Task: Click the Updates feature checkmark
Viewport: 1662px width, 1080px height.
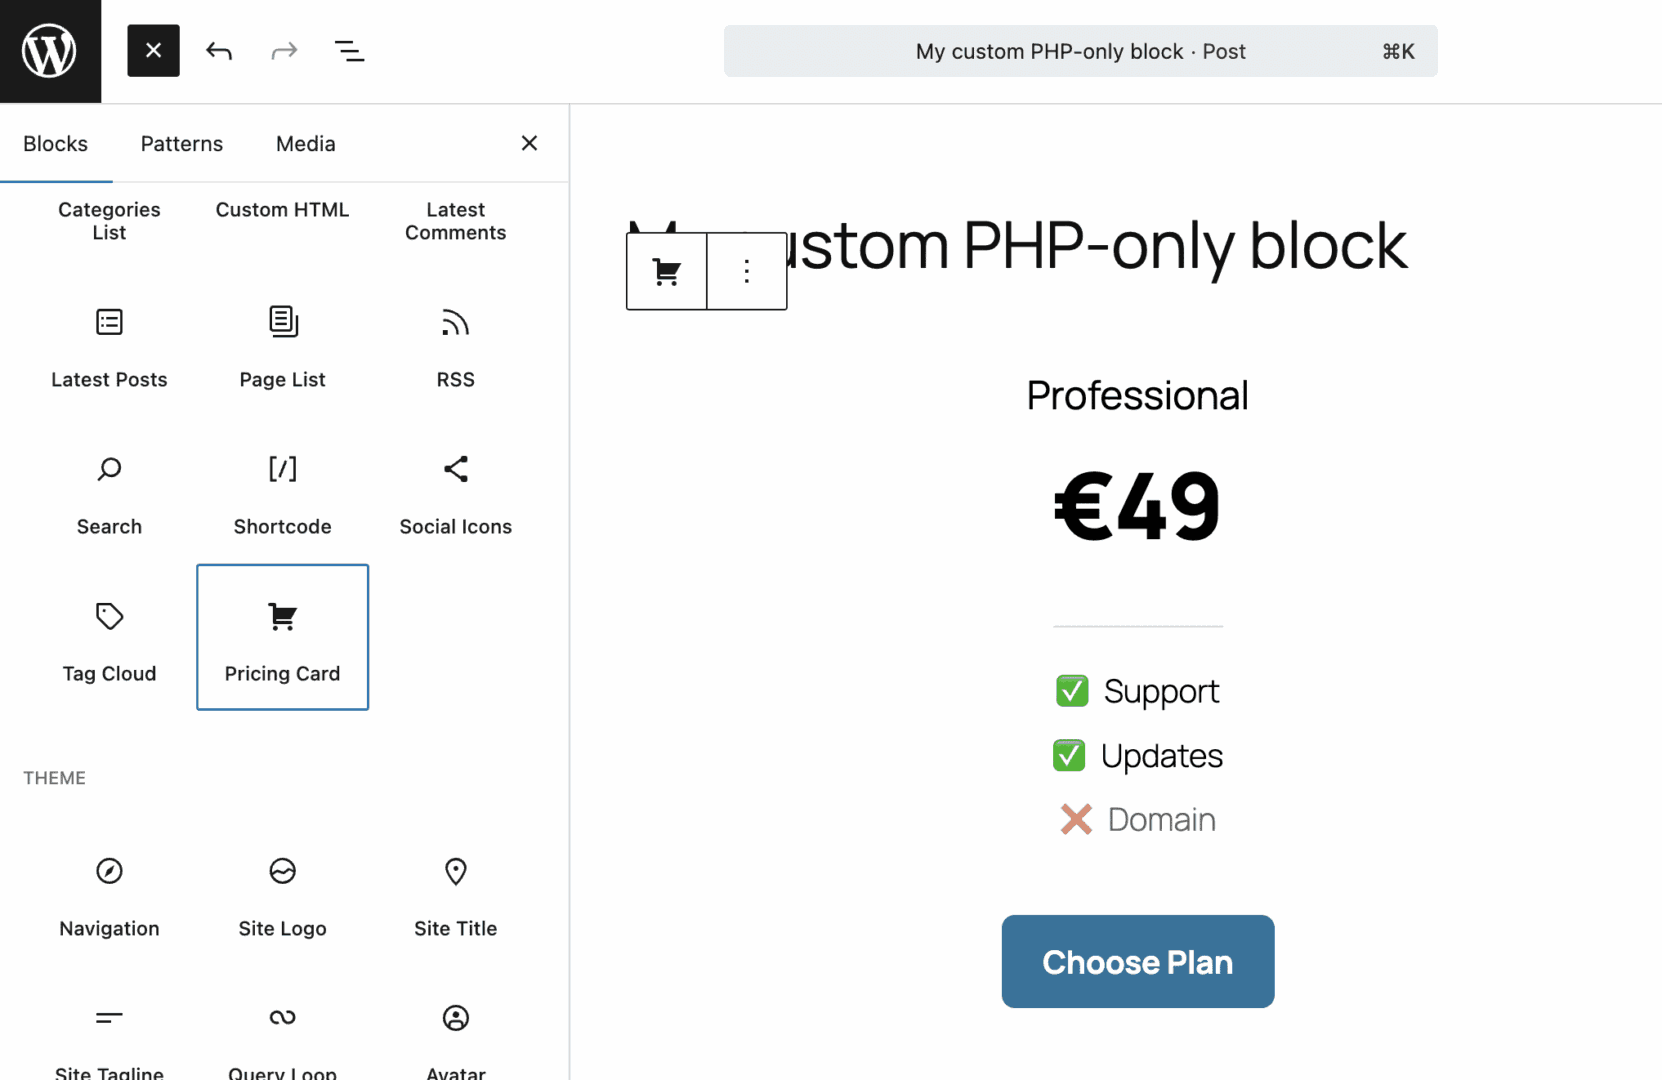Action: tap(1069, 756)
